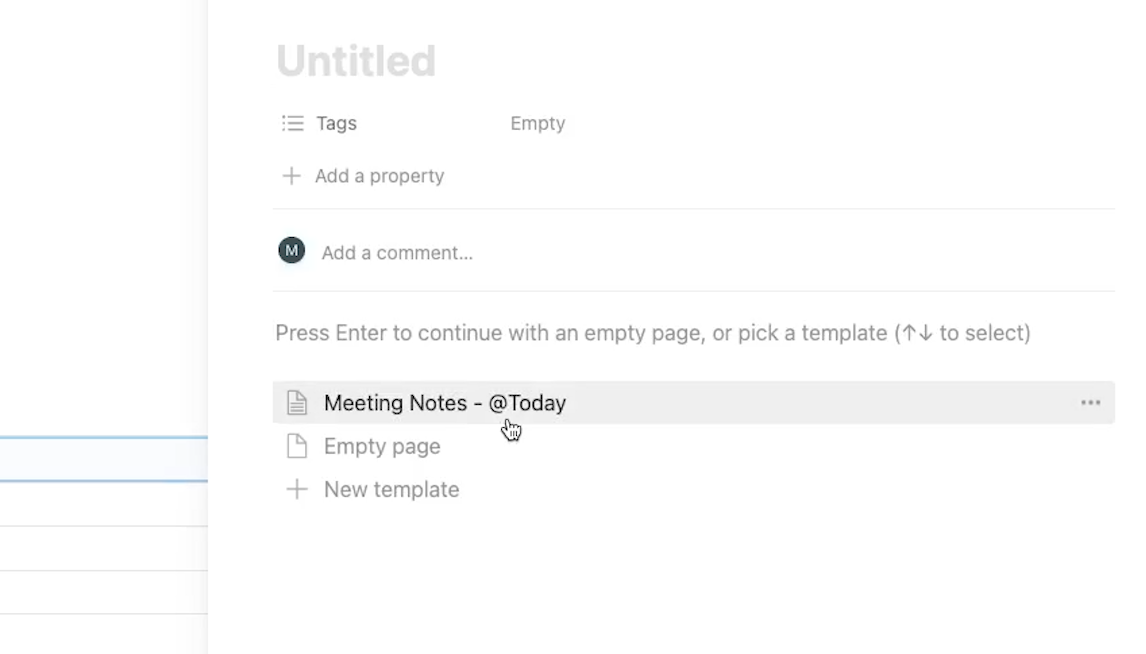Image resolution: width=1146 pixels, height=654 pixels.
Task: Select the blue highlighted row in left panel
Action: coord(104,460)
